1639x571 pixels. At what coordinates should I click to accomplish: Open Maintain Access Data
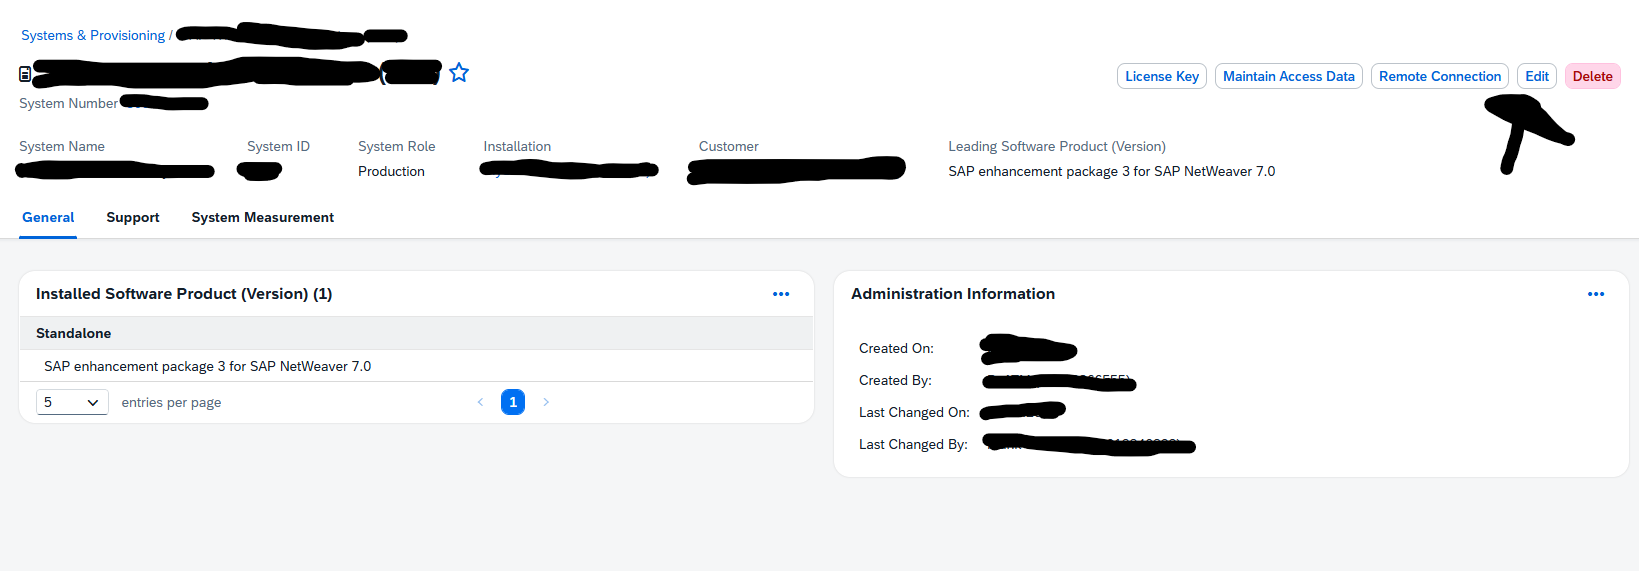coord(1288,76)
